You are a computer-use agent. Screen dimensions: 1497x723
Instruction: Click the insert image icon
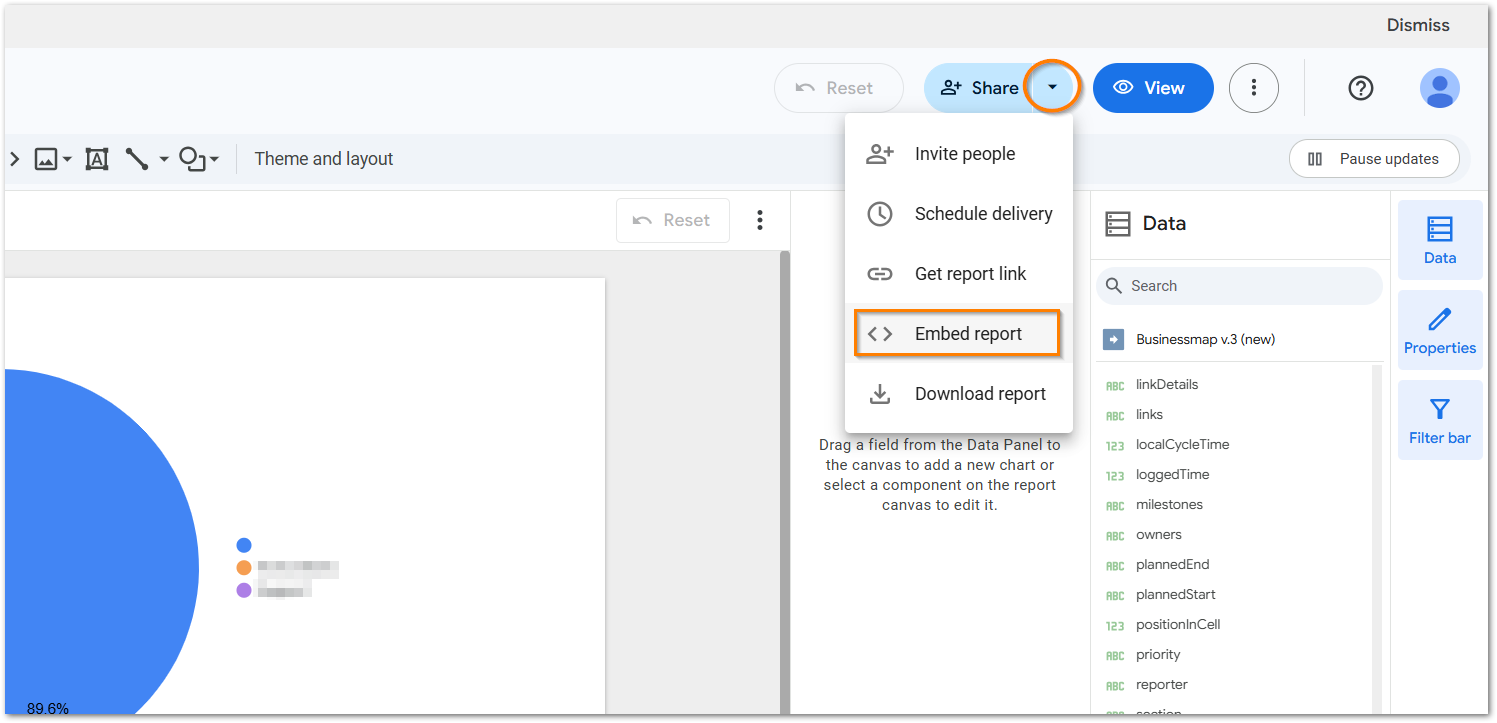coord(46,159)
